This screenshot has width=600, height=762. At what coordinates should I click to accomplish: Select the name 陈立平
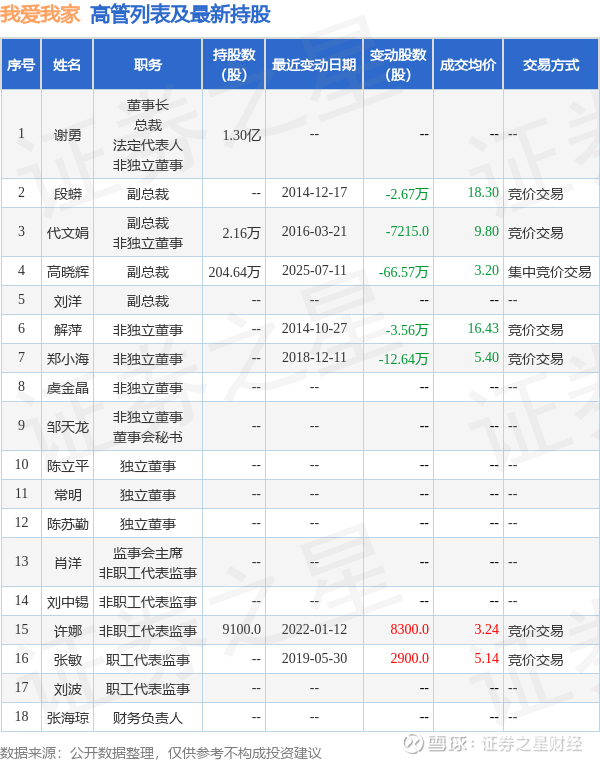(68, 466)
